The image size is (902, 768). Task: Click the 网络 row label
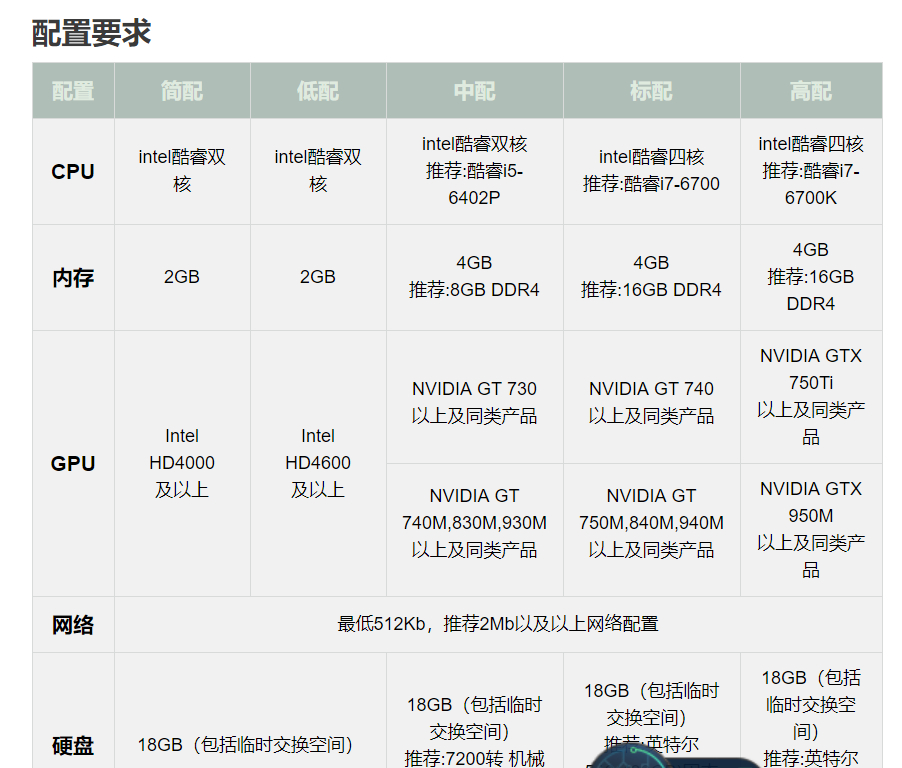pyautogui.click(x=73, y=624)
